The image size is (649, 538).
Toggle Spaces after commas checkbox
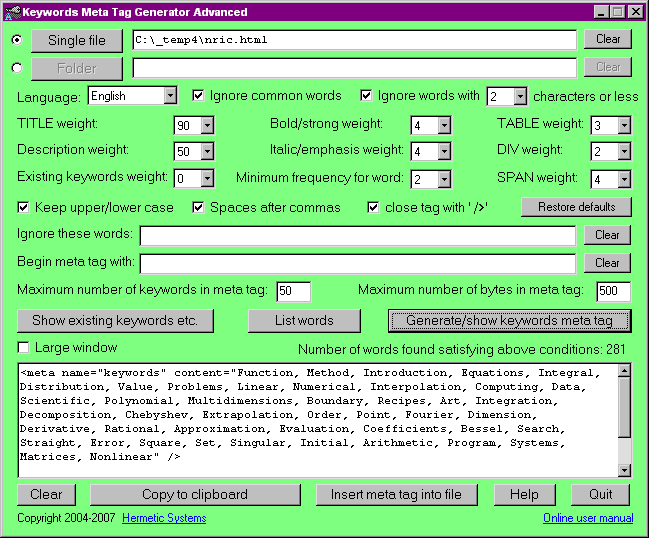[x=199, y=208]
